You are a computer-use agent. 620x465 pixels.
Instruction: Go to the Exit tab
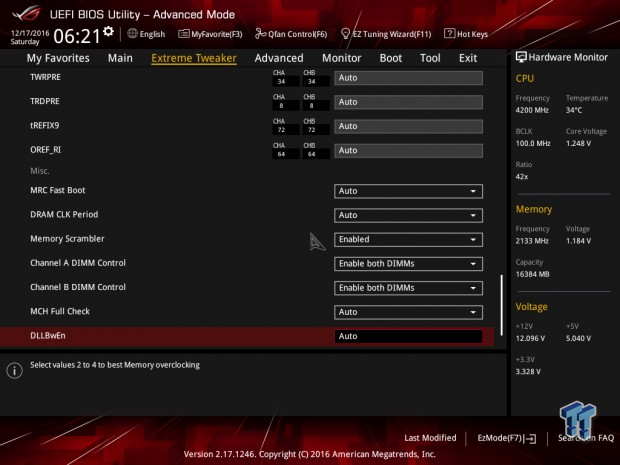click(468, 58)
